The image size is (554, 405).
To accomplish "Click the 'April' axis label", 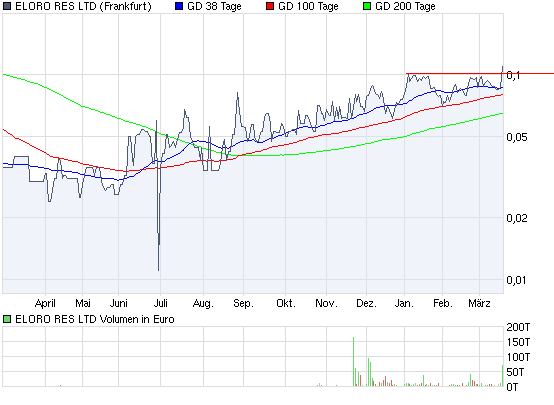I will coord(45,303).
